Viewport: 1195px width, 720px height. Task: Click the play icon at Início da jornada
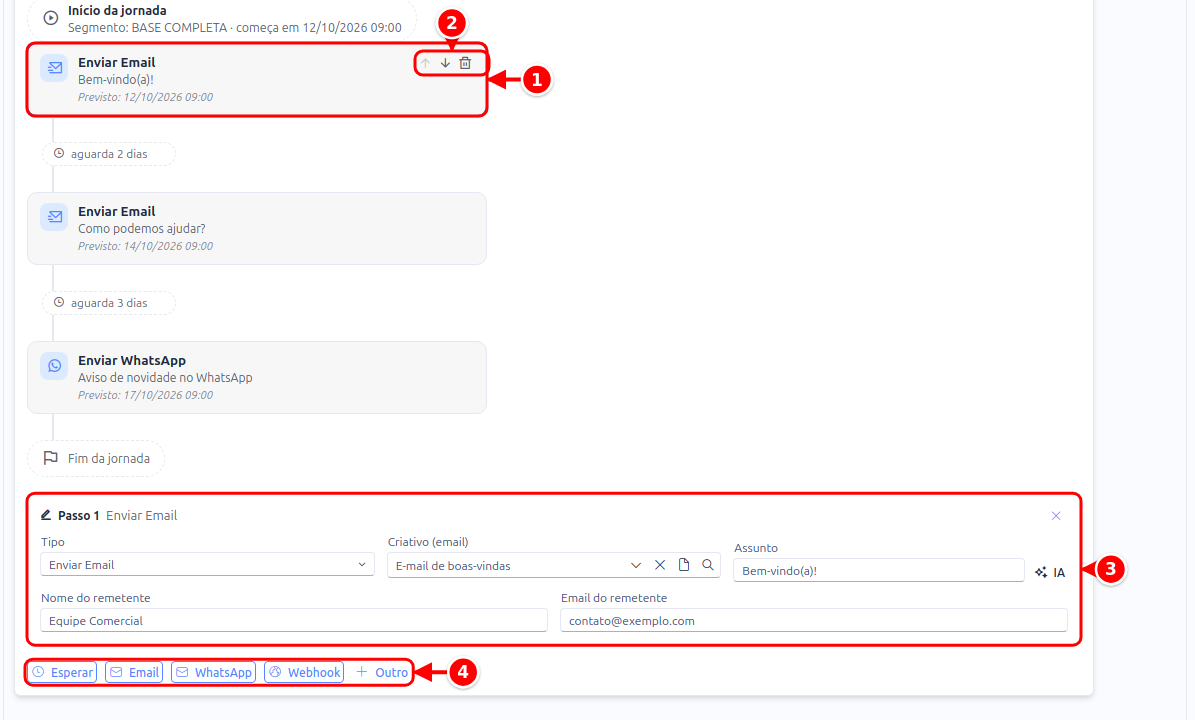(50, 18)
